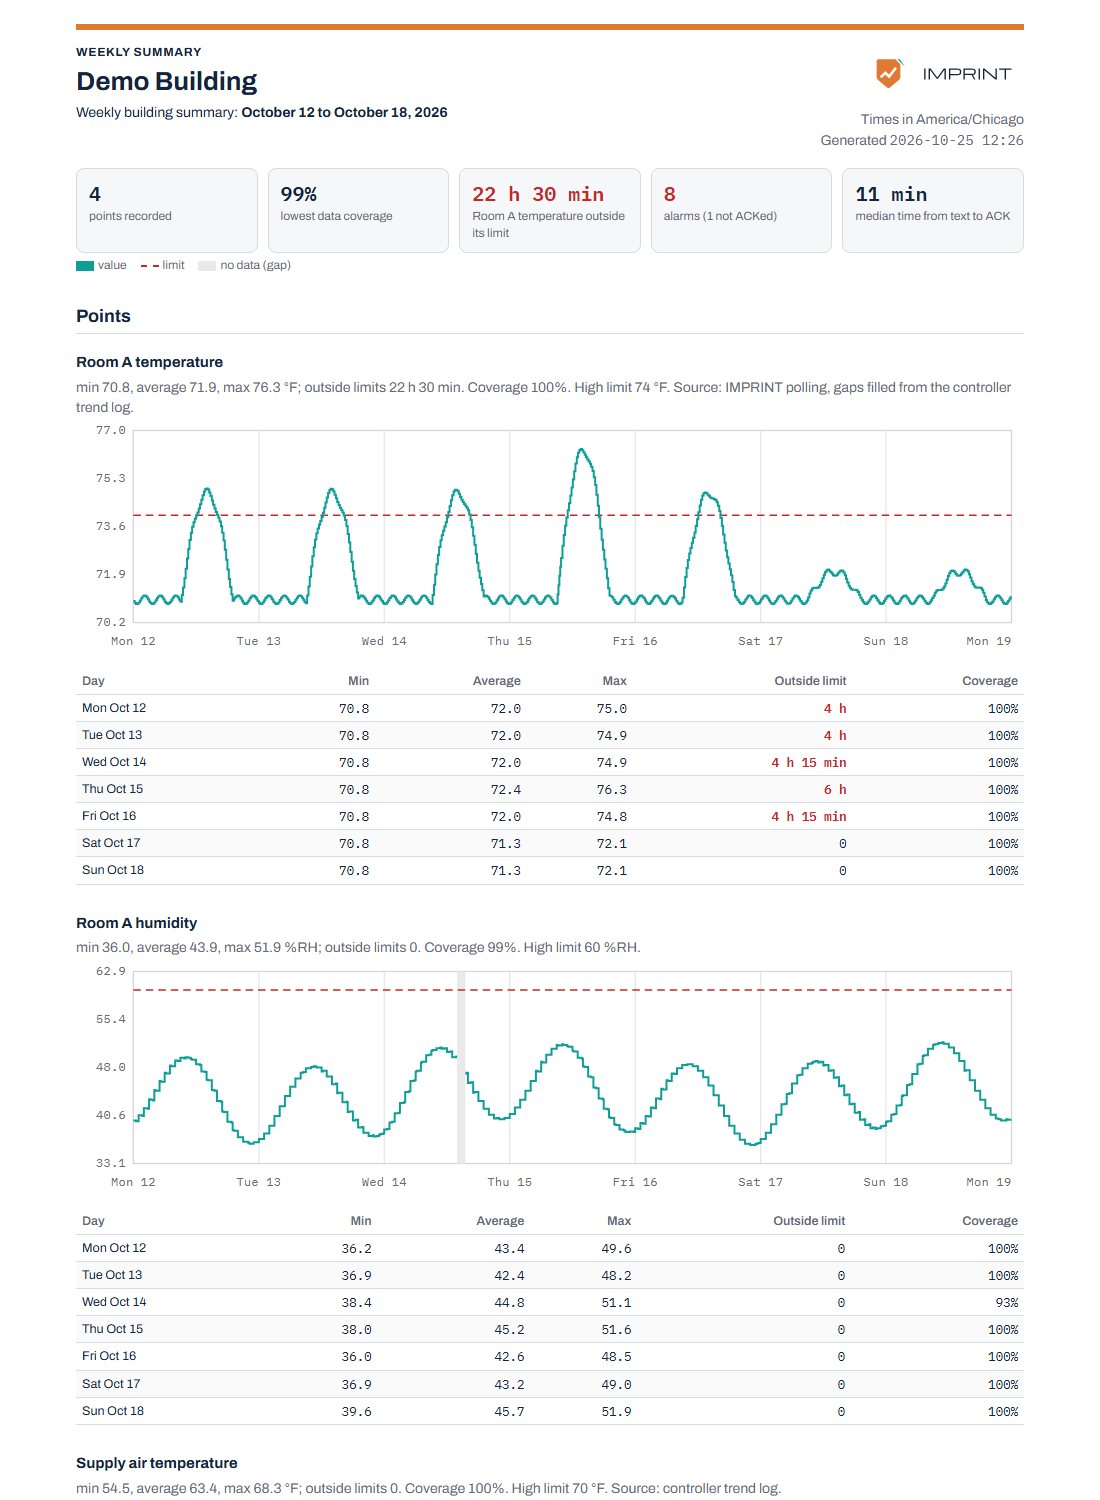Click the '51.9' humidity max for Sun Oct 18
Viewport: 1100px width, 1500px height.
point(616,1412)
